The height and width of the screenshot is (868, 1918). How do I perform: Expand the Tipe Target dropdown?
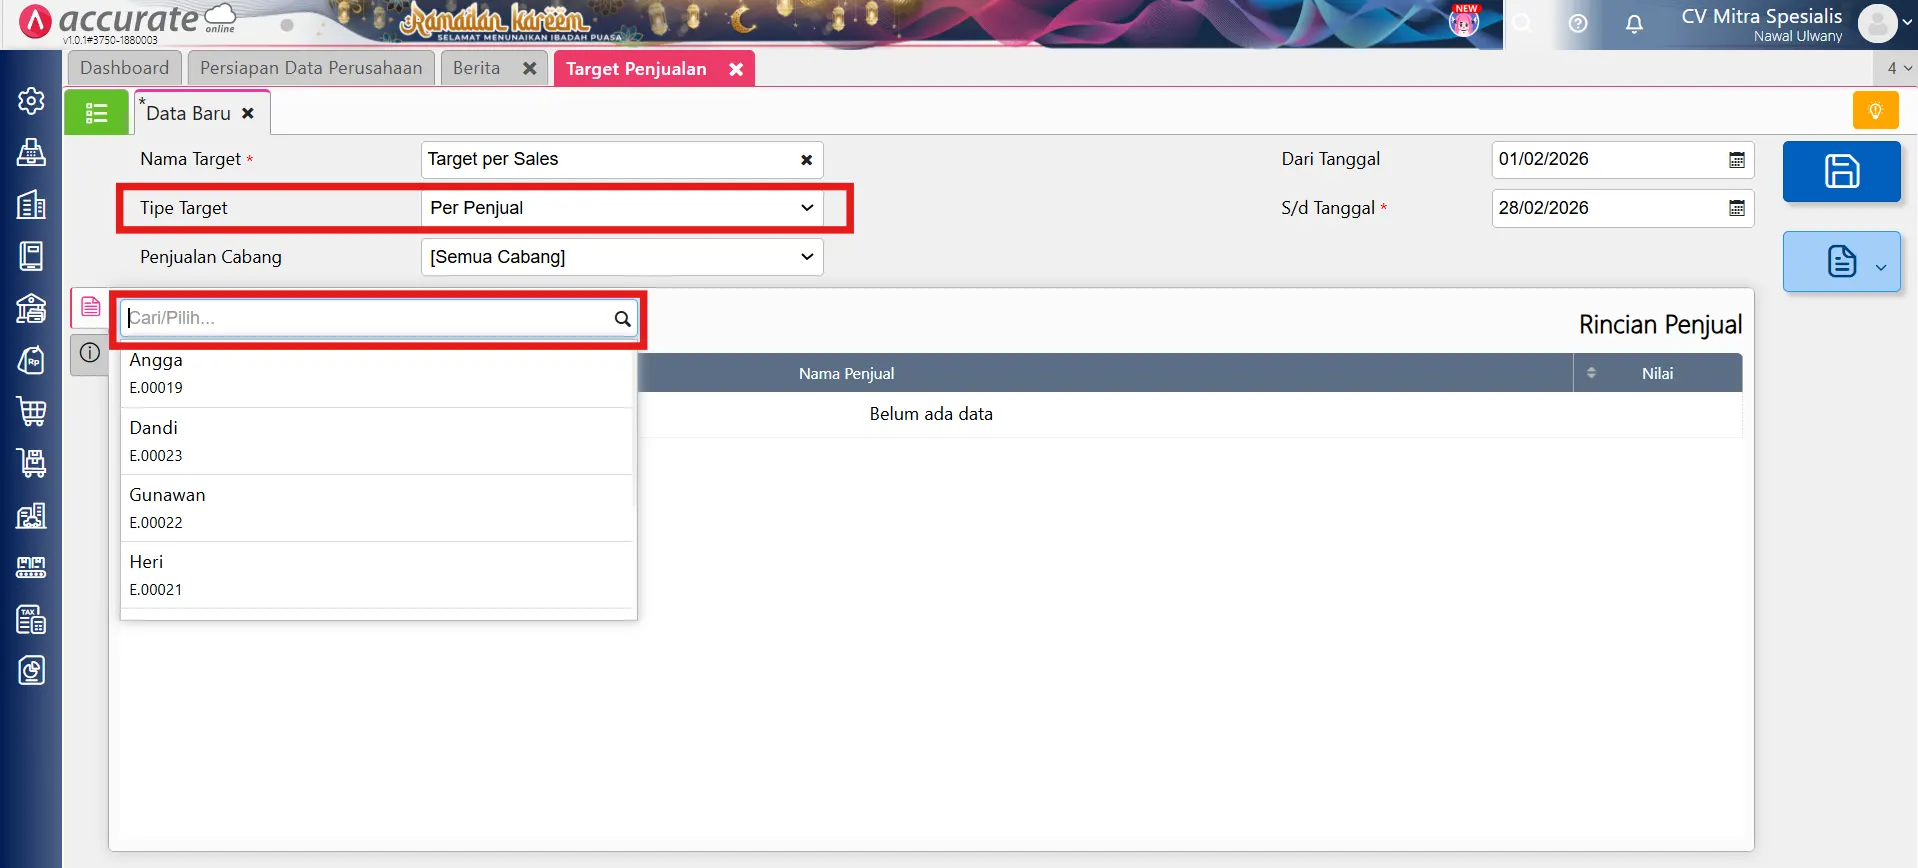(806, 208)
